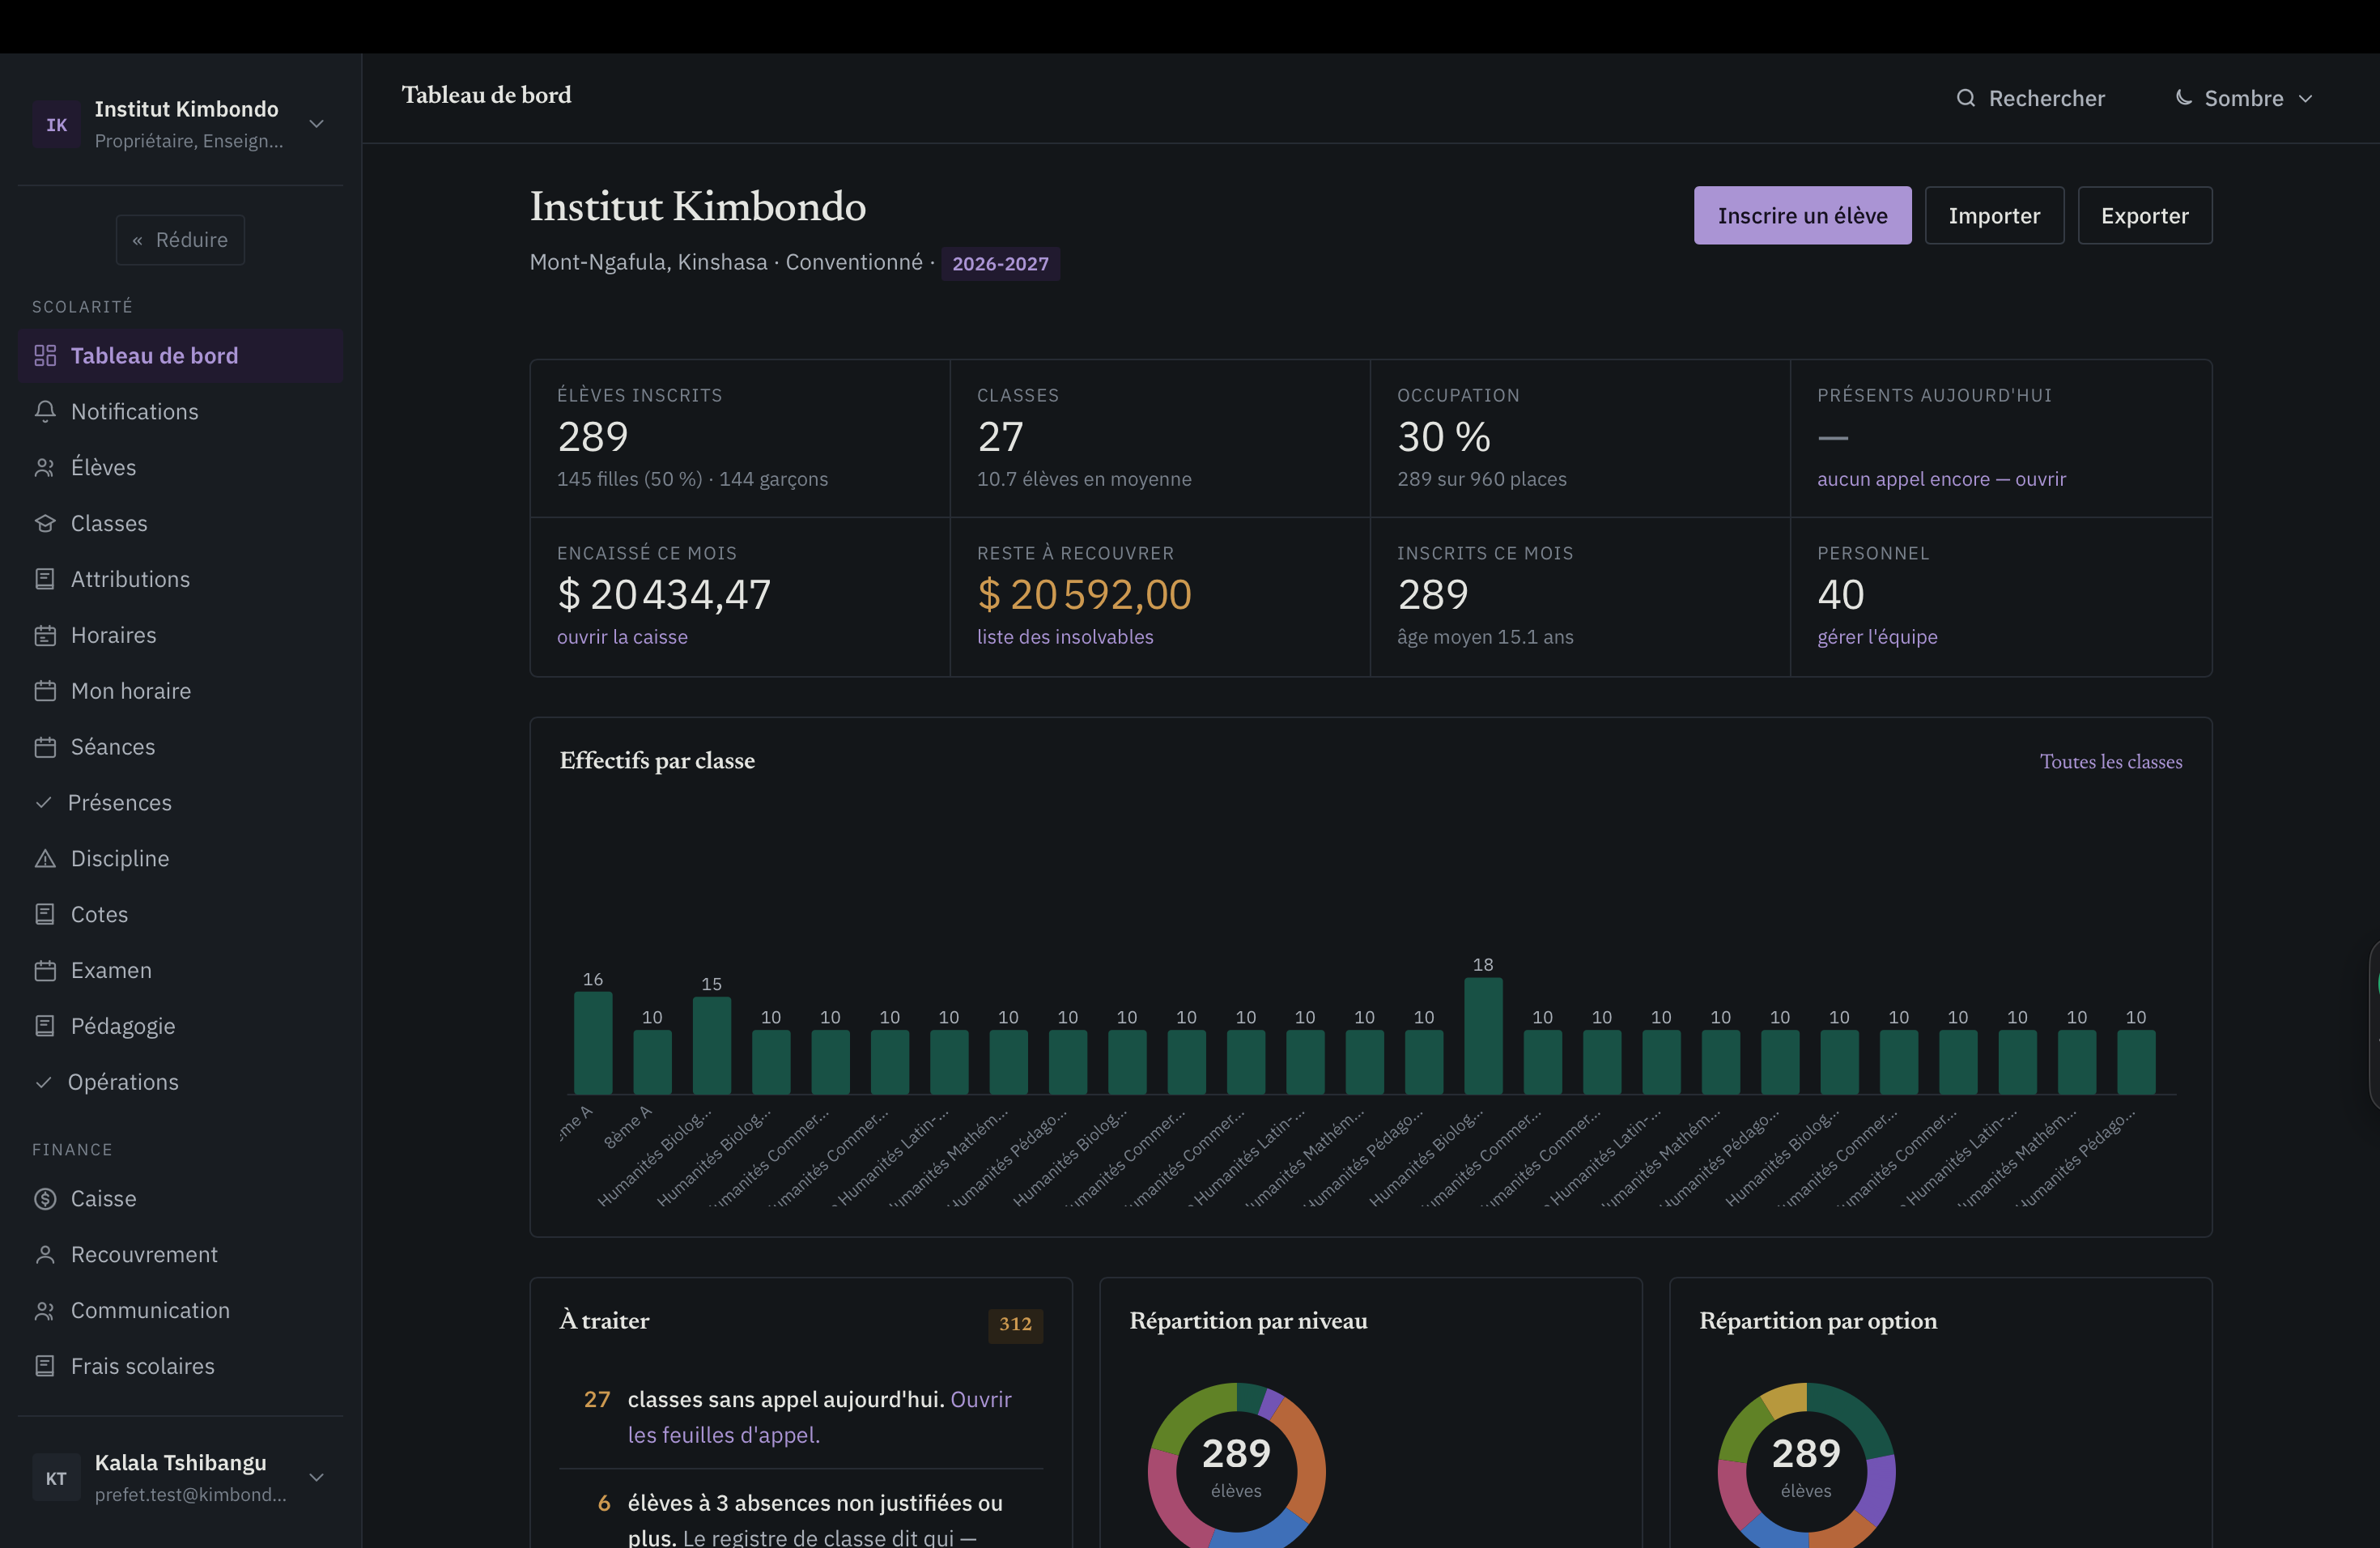The height and width of the screenshot is (1548, 2380).
Task: Click the Communication people icon
Action: point(45,1311)
